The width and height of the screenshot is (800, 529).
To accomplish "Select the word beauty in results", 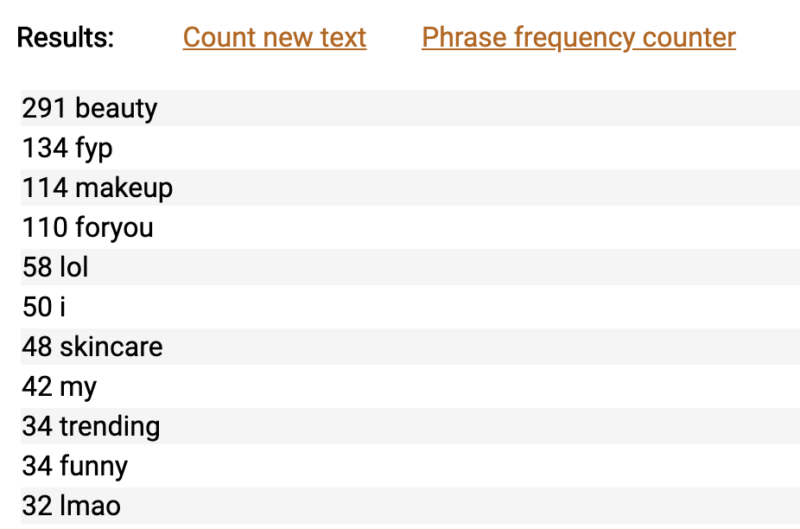I will pos(116,108).
